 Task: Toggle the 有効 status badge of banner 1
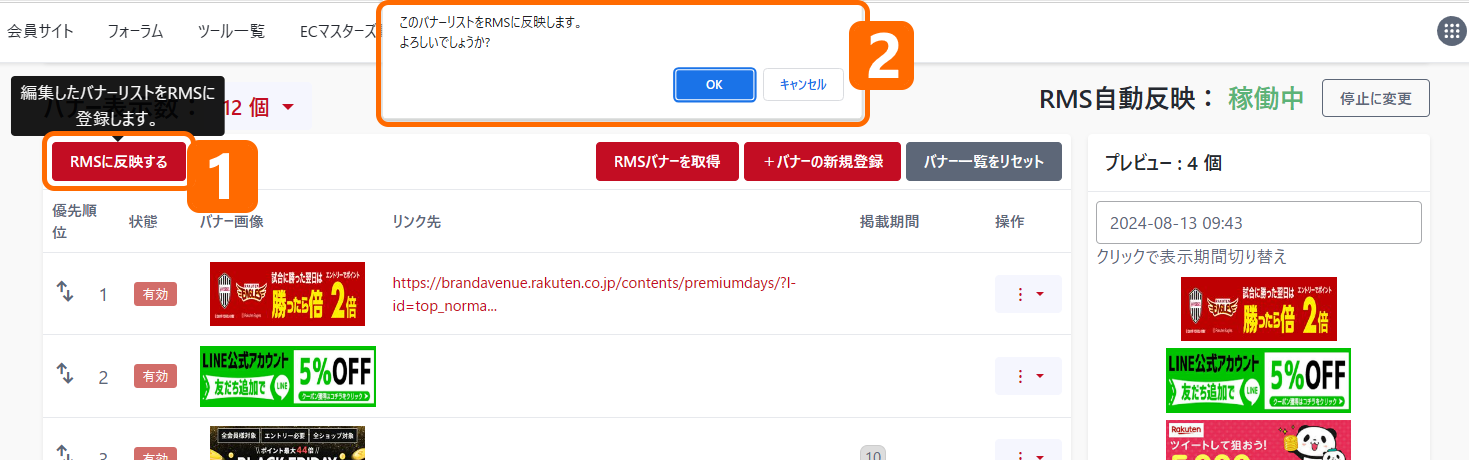coord(155,294)
